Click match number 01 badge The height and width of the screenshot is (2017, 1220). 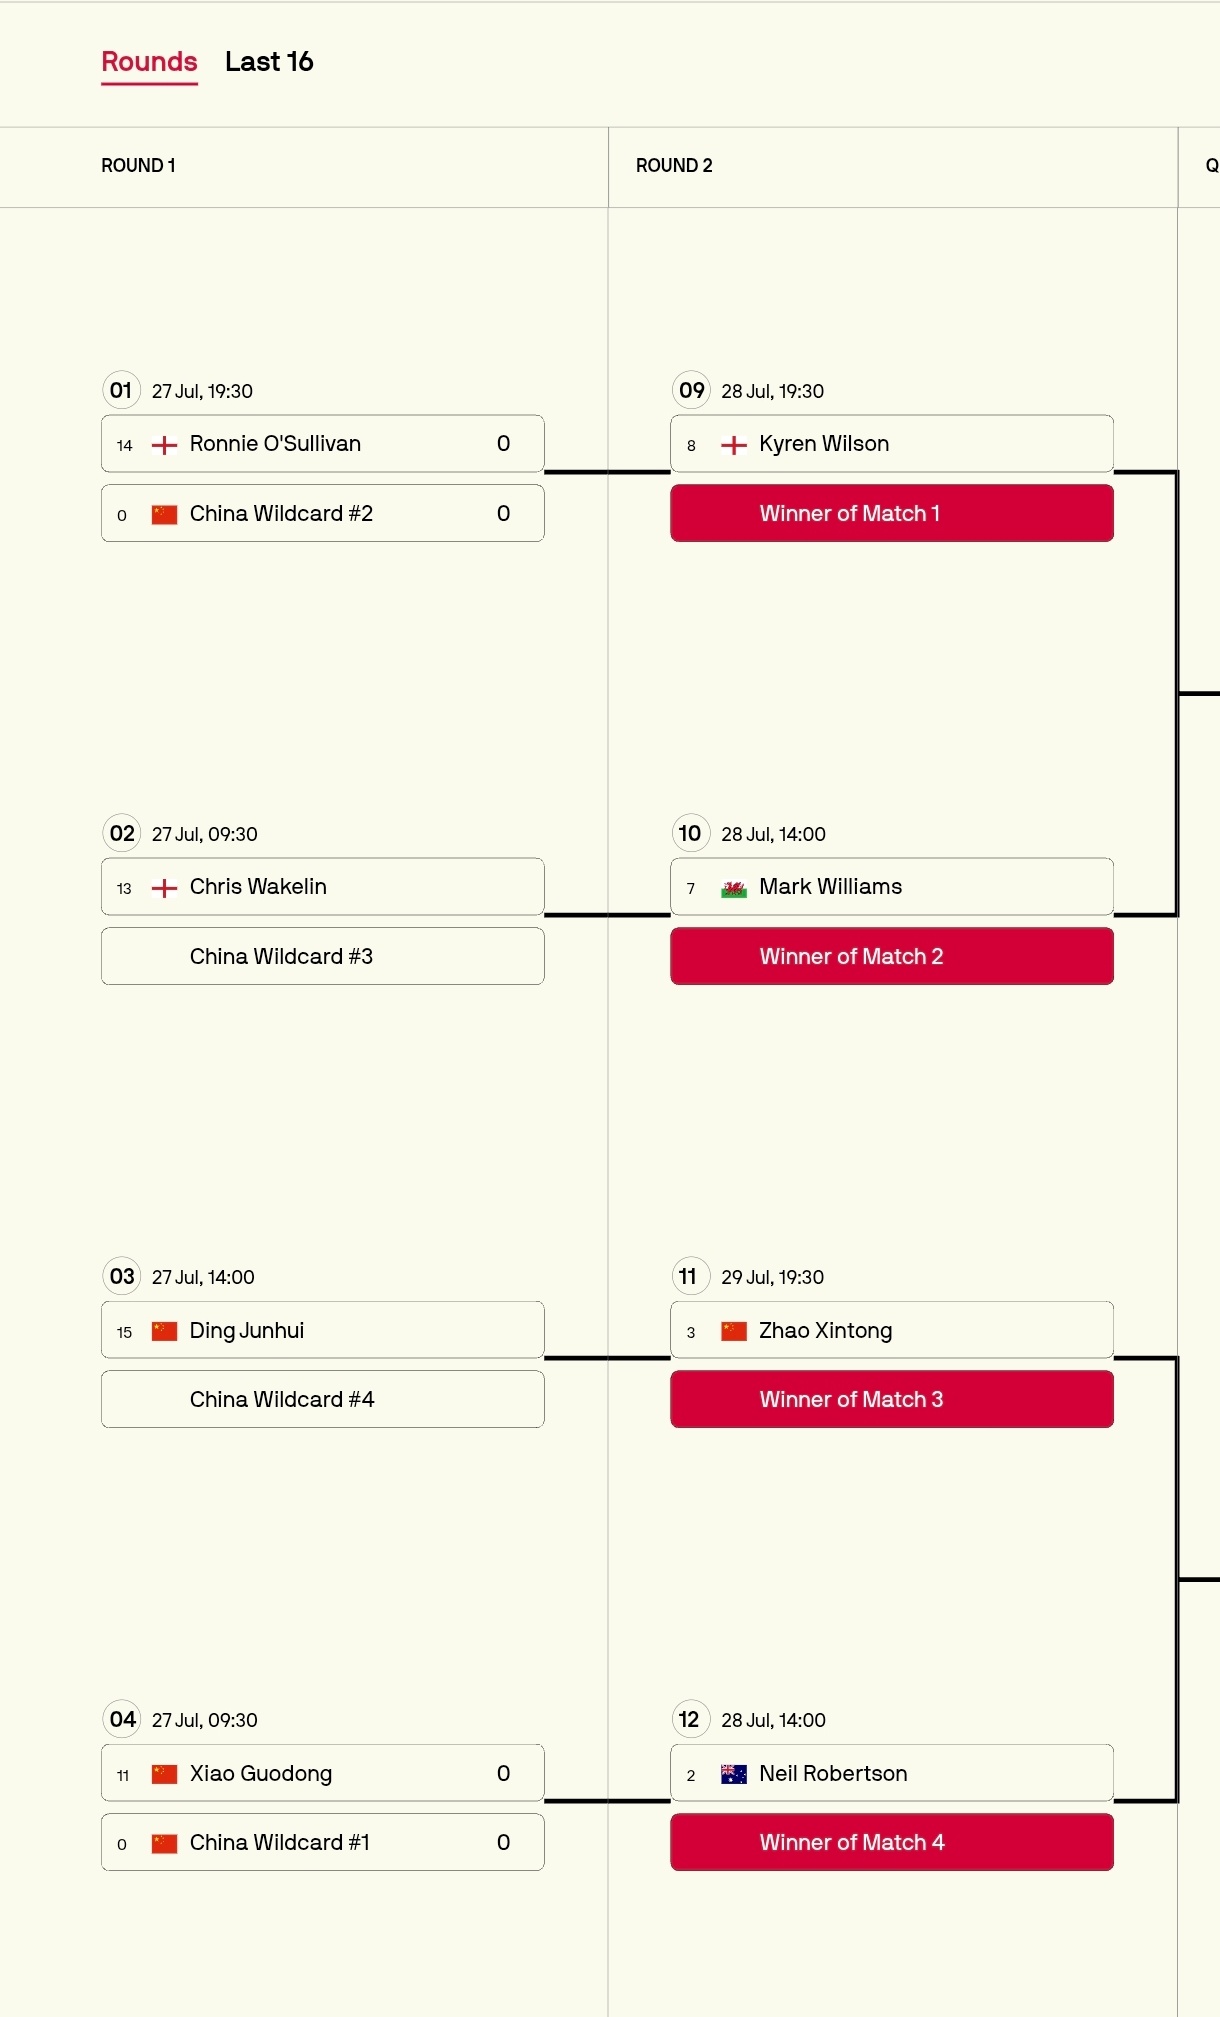coord(121,390)
